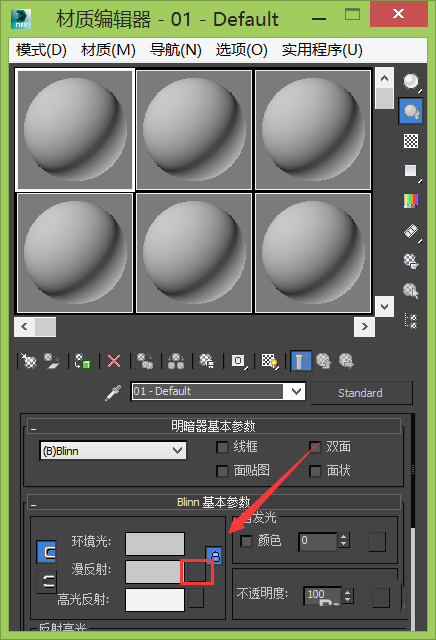Toggle the checkered Background icon

(411, 141)
